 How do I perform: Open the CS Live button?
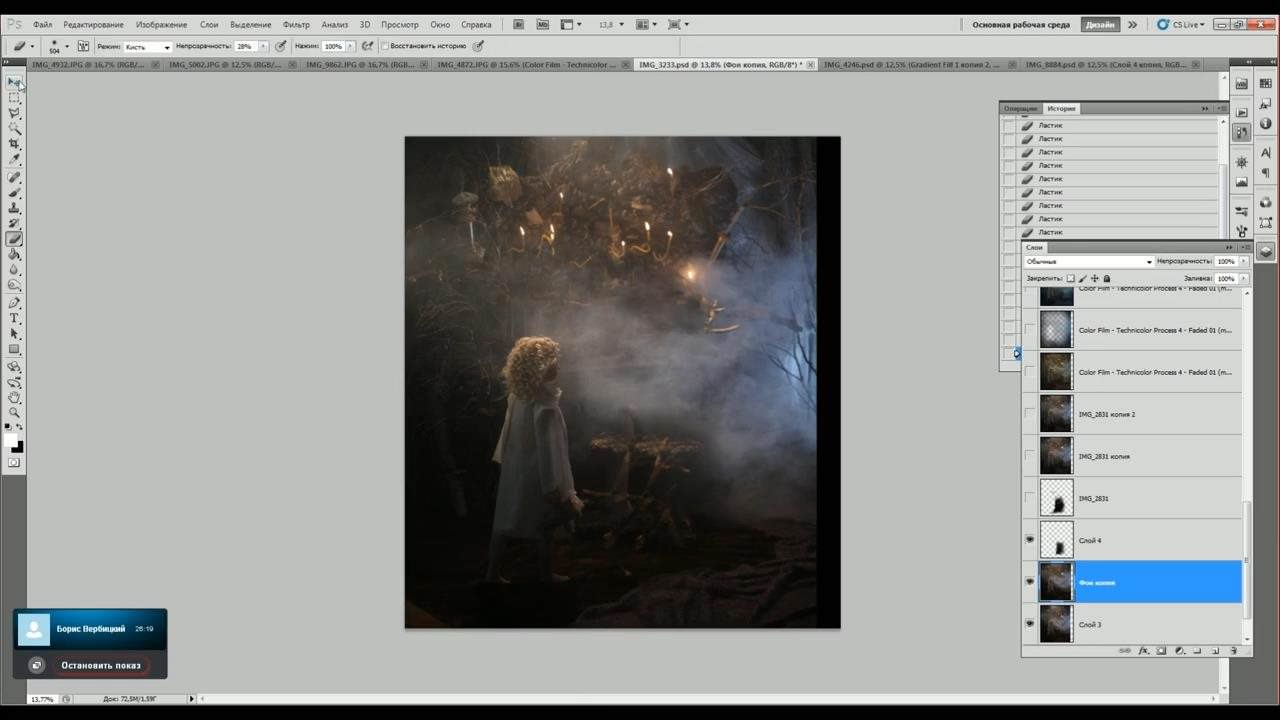[1181, 24]
